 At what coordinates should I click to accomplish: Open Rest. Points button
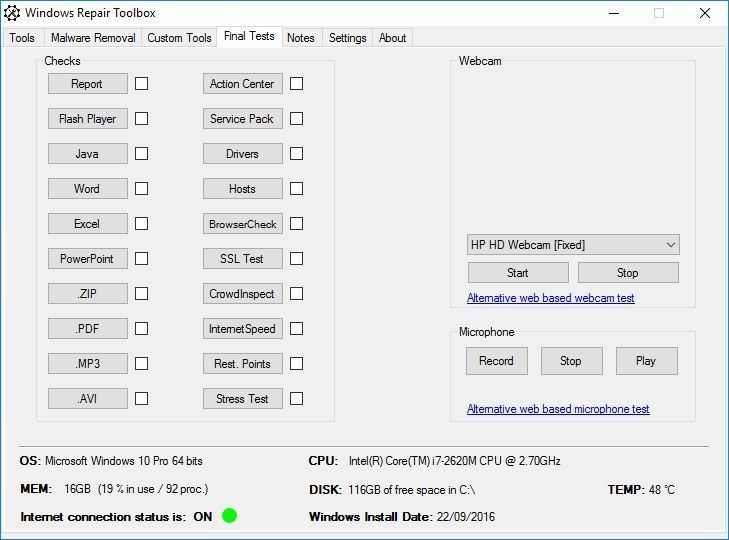pyautogui.click(x=242, y=363)
